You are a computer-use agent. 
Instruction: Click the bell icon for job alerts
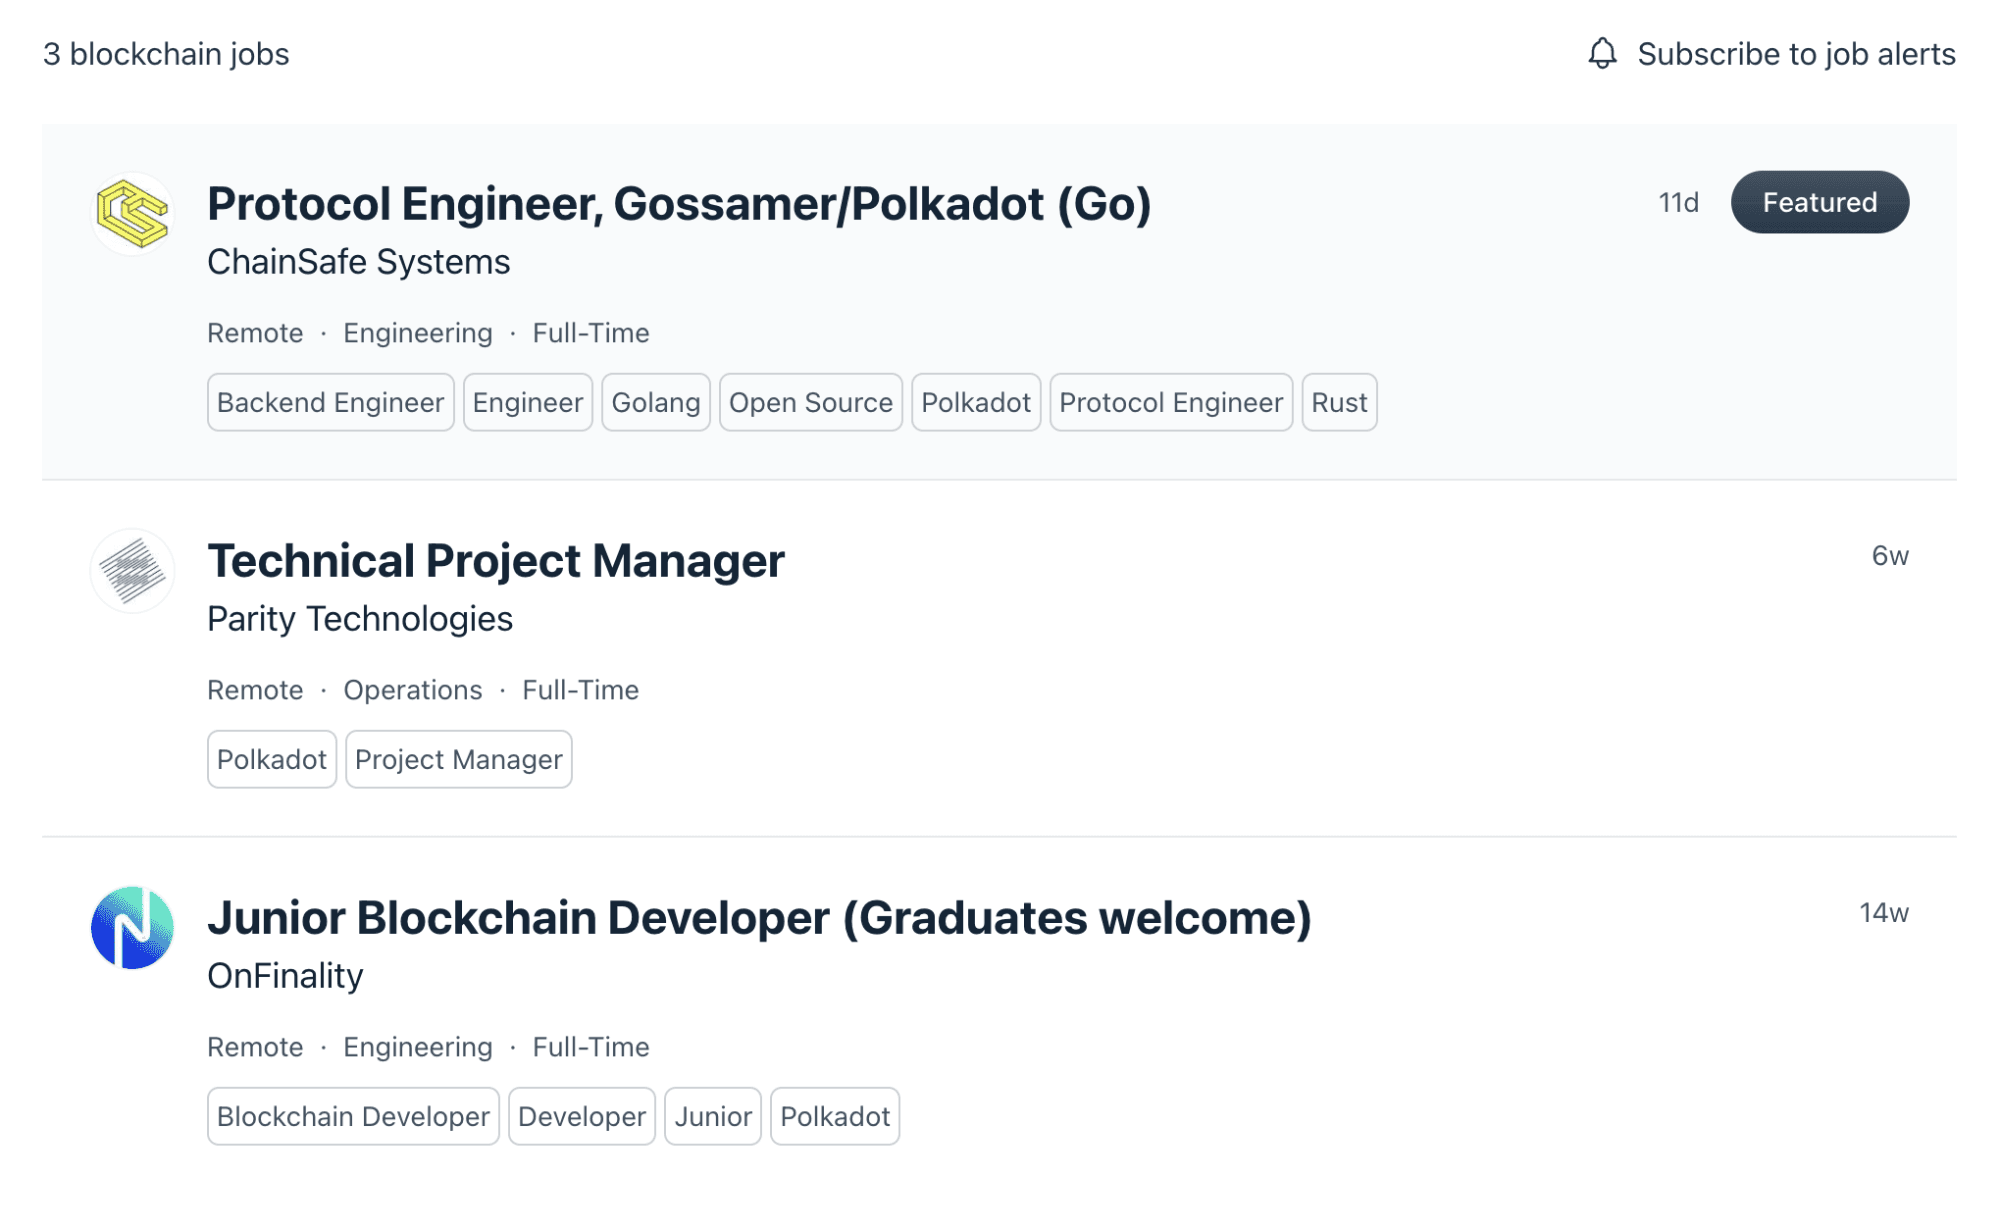click(x=1602, y=53)
